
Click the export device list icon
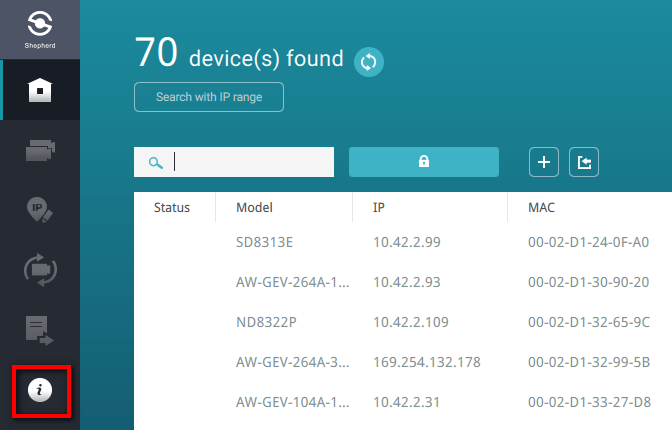tap(584, 162)
